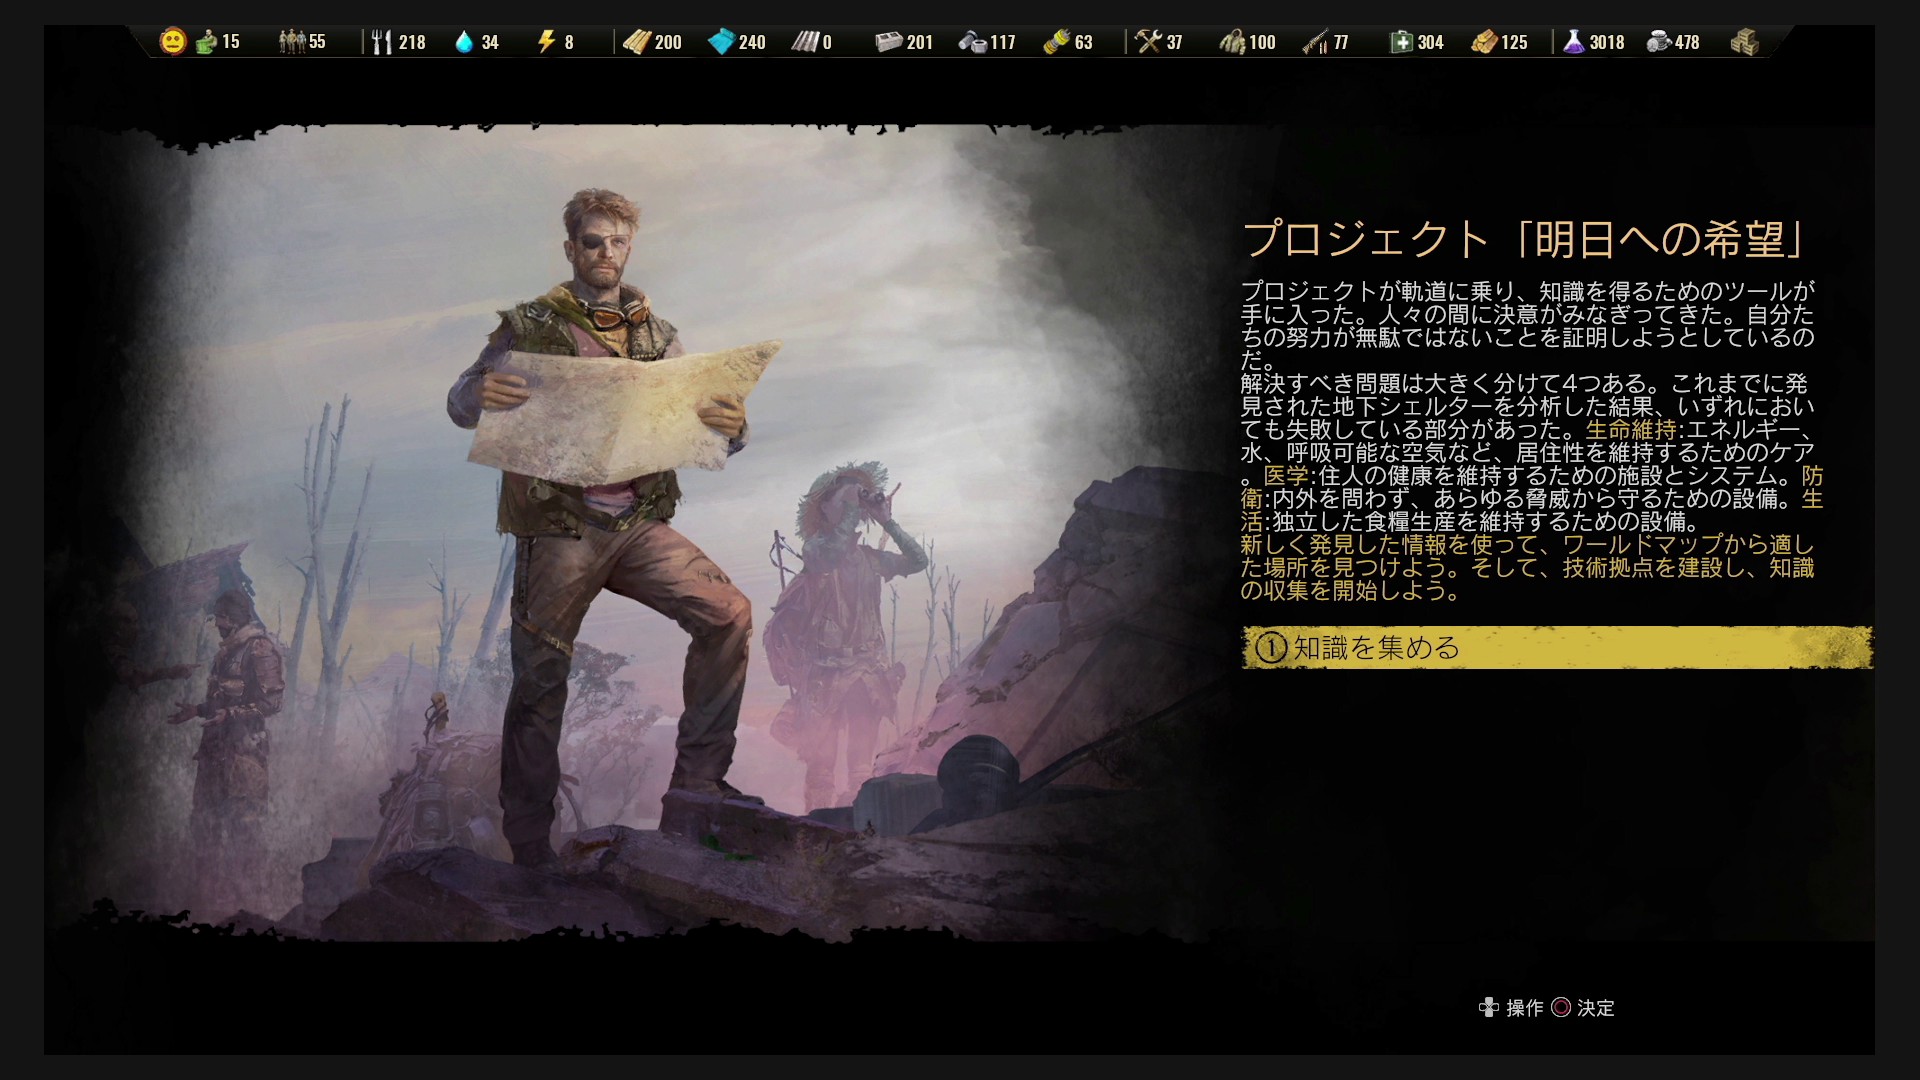Click the concrete blocks resource icon
The image size is (1920, 1080).
tap(889, 42)
